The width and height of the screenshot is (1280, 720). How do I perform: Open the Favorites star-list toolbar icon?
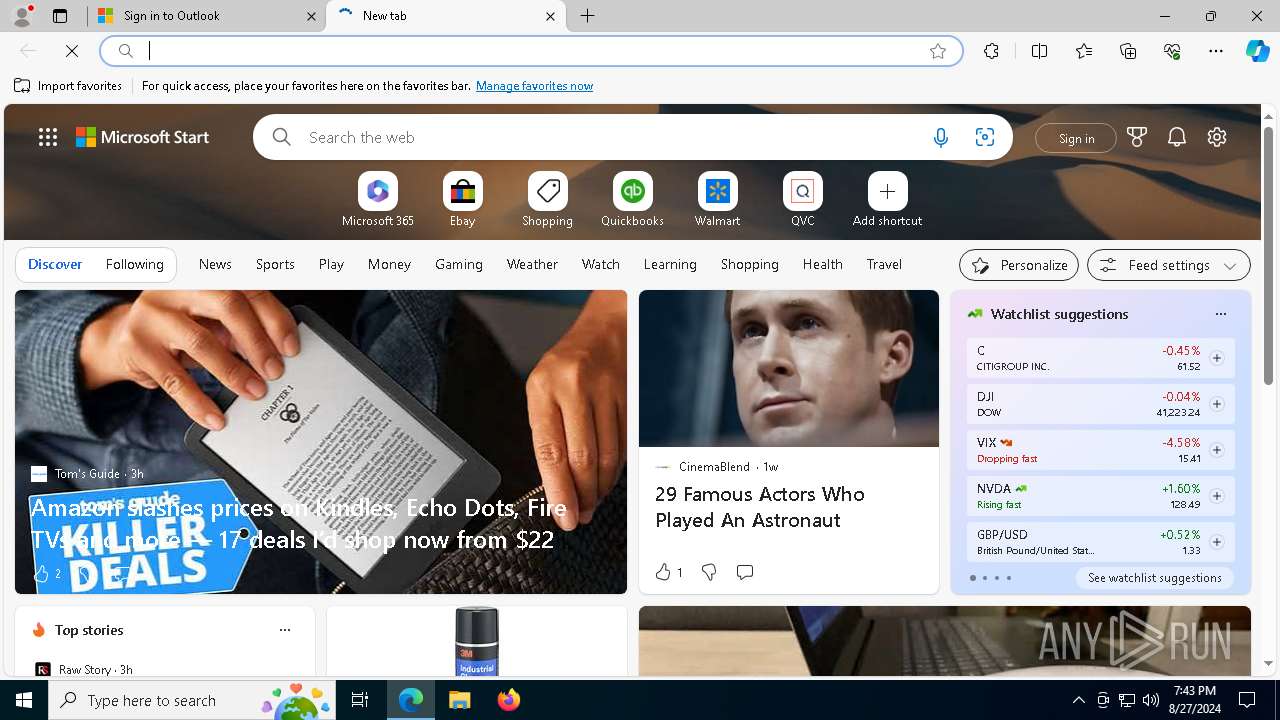click(x=1084, y=51)
